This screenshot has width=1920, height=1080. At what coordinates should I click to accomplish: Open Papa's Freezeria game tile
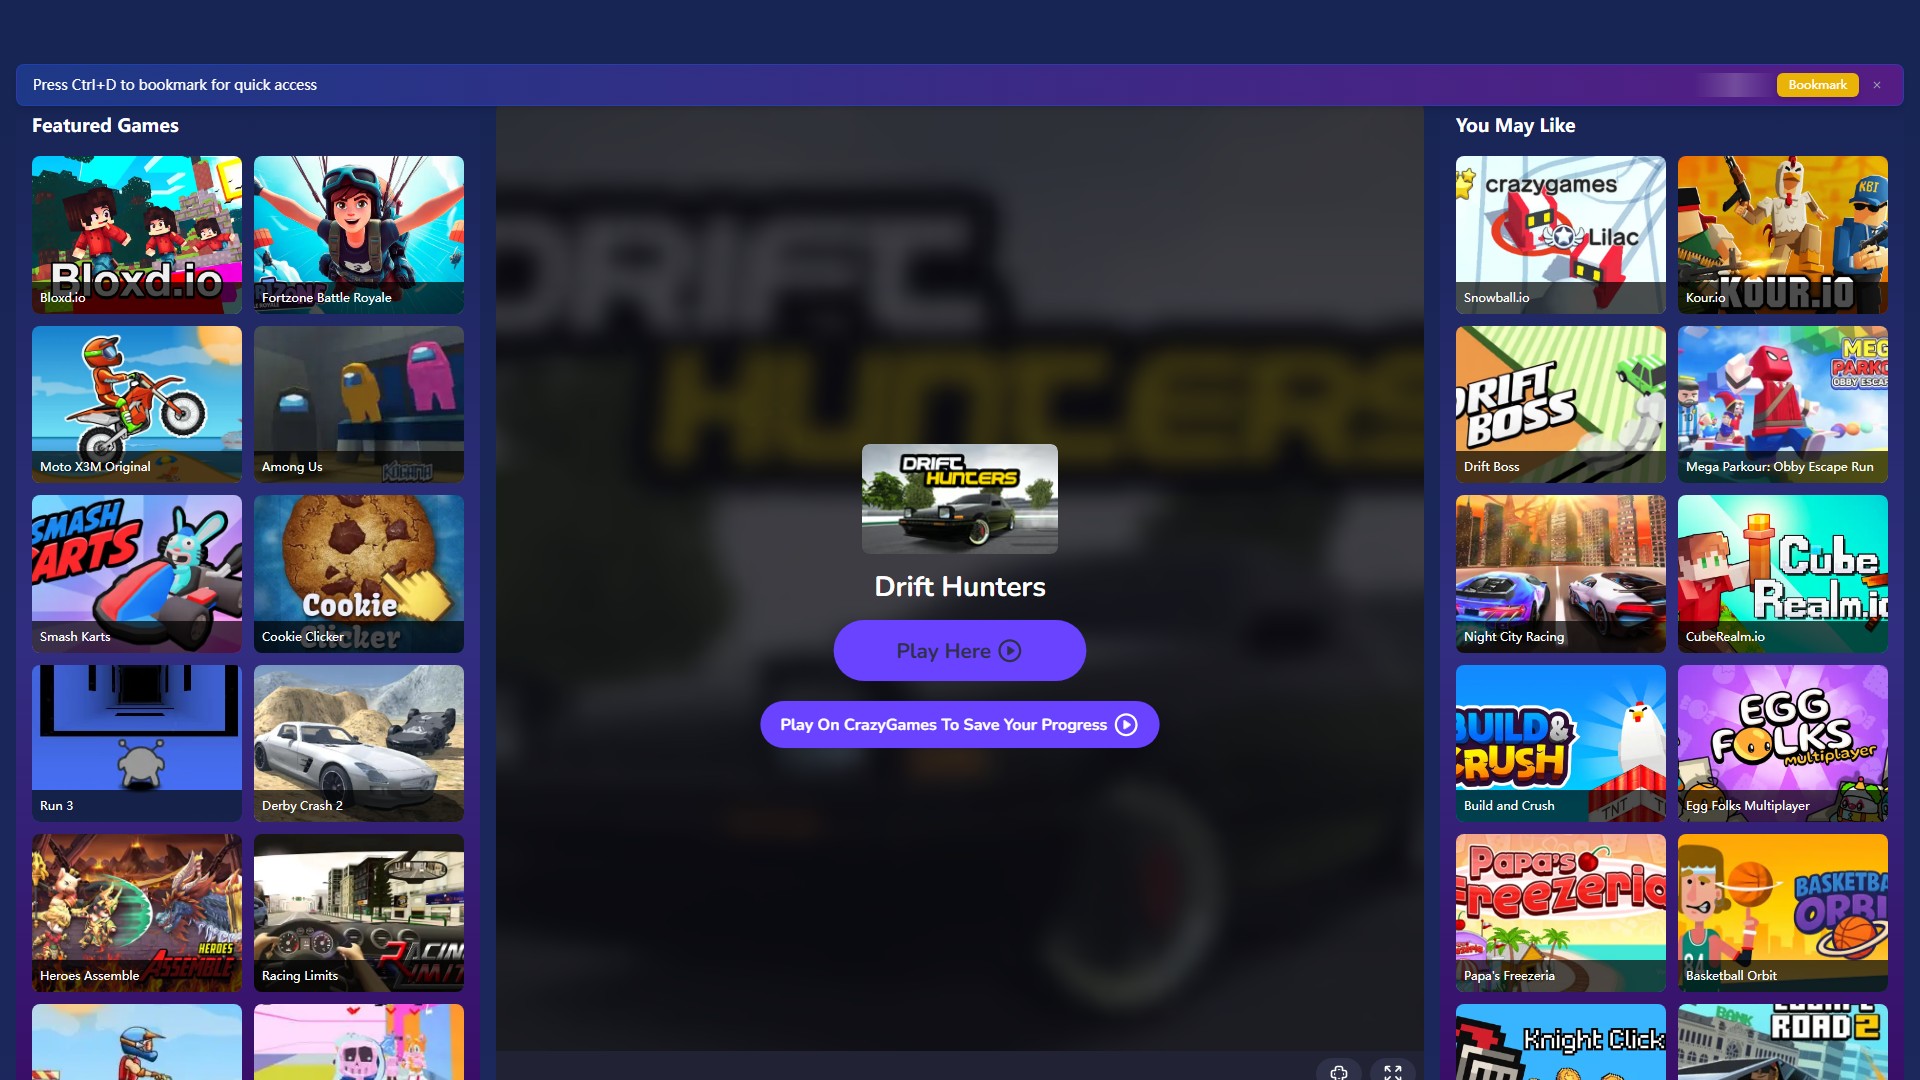click(1560, 912)
